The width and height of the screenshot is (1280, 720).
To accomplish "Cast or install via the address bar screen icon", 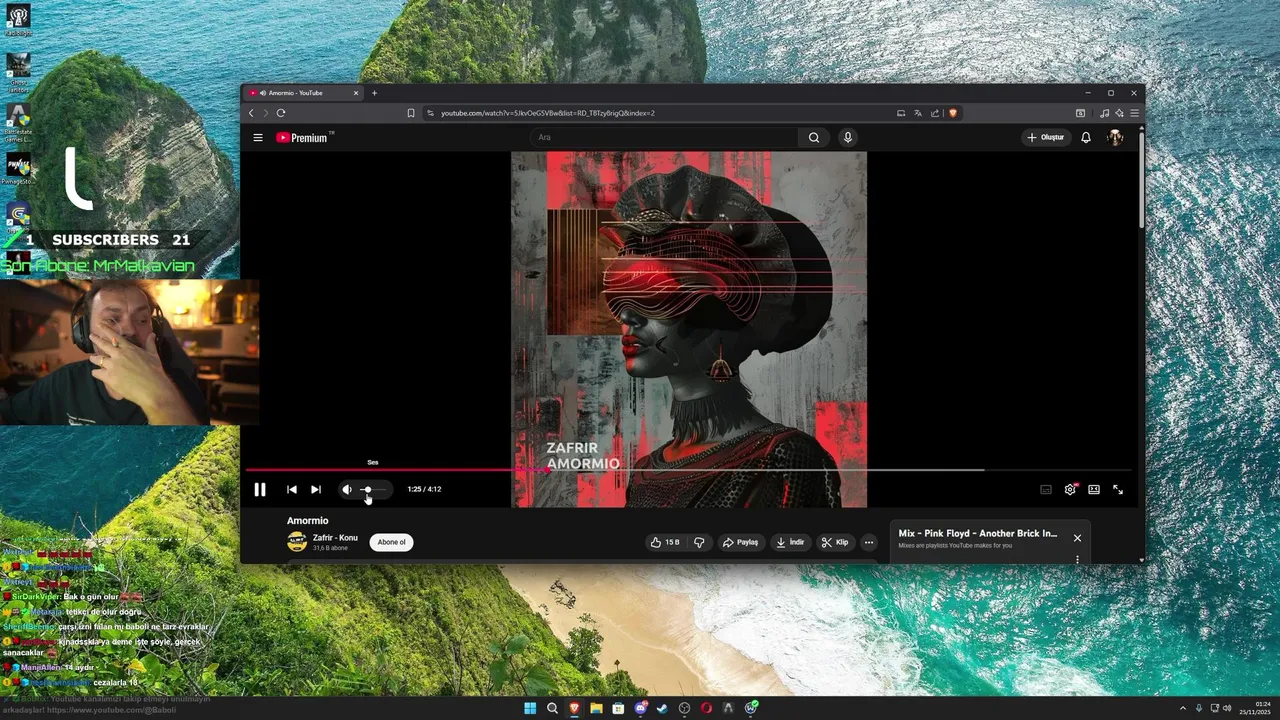I will click(901, 113).
